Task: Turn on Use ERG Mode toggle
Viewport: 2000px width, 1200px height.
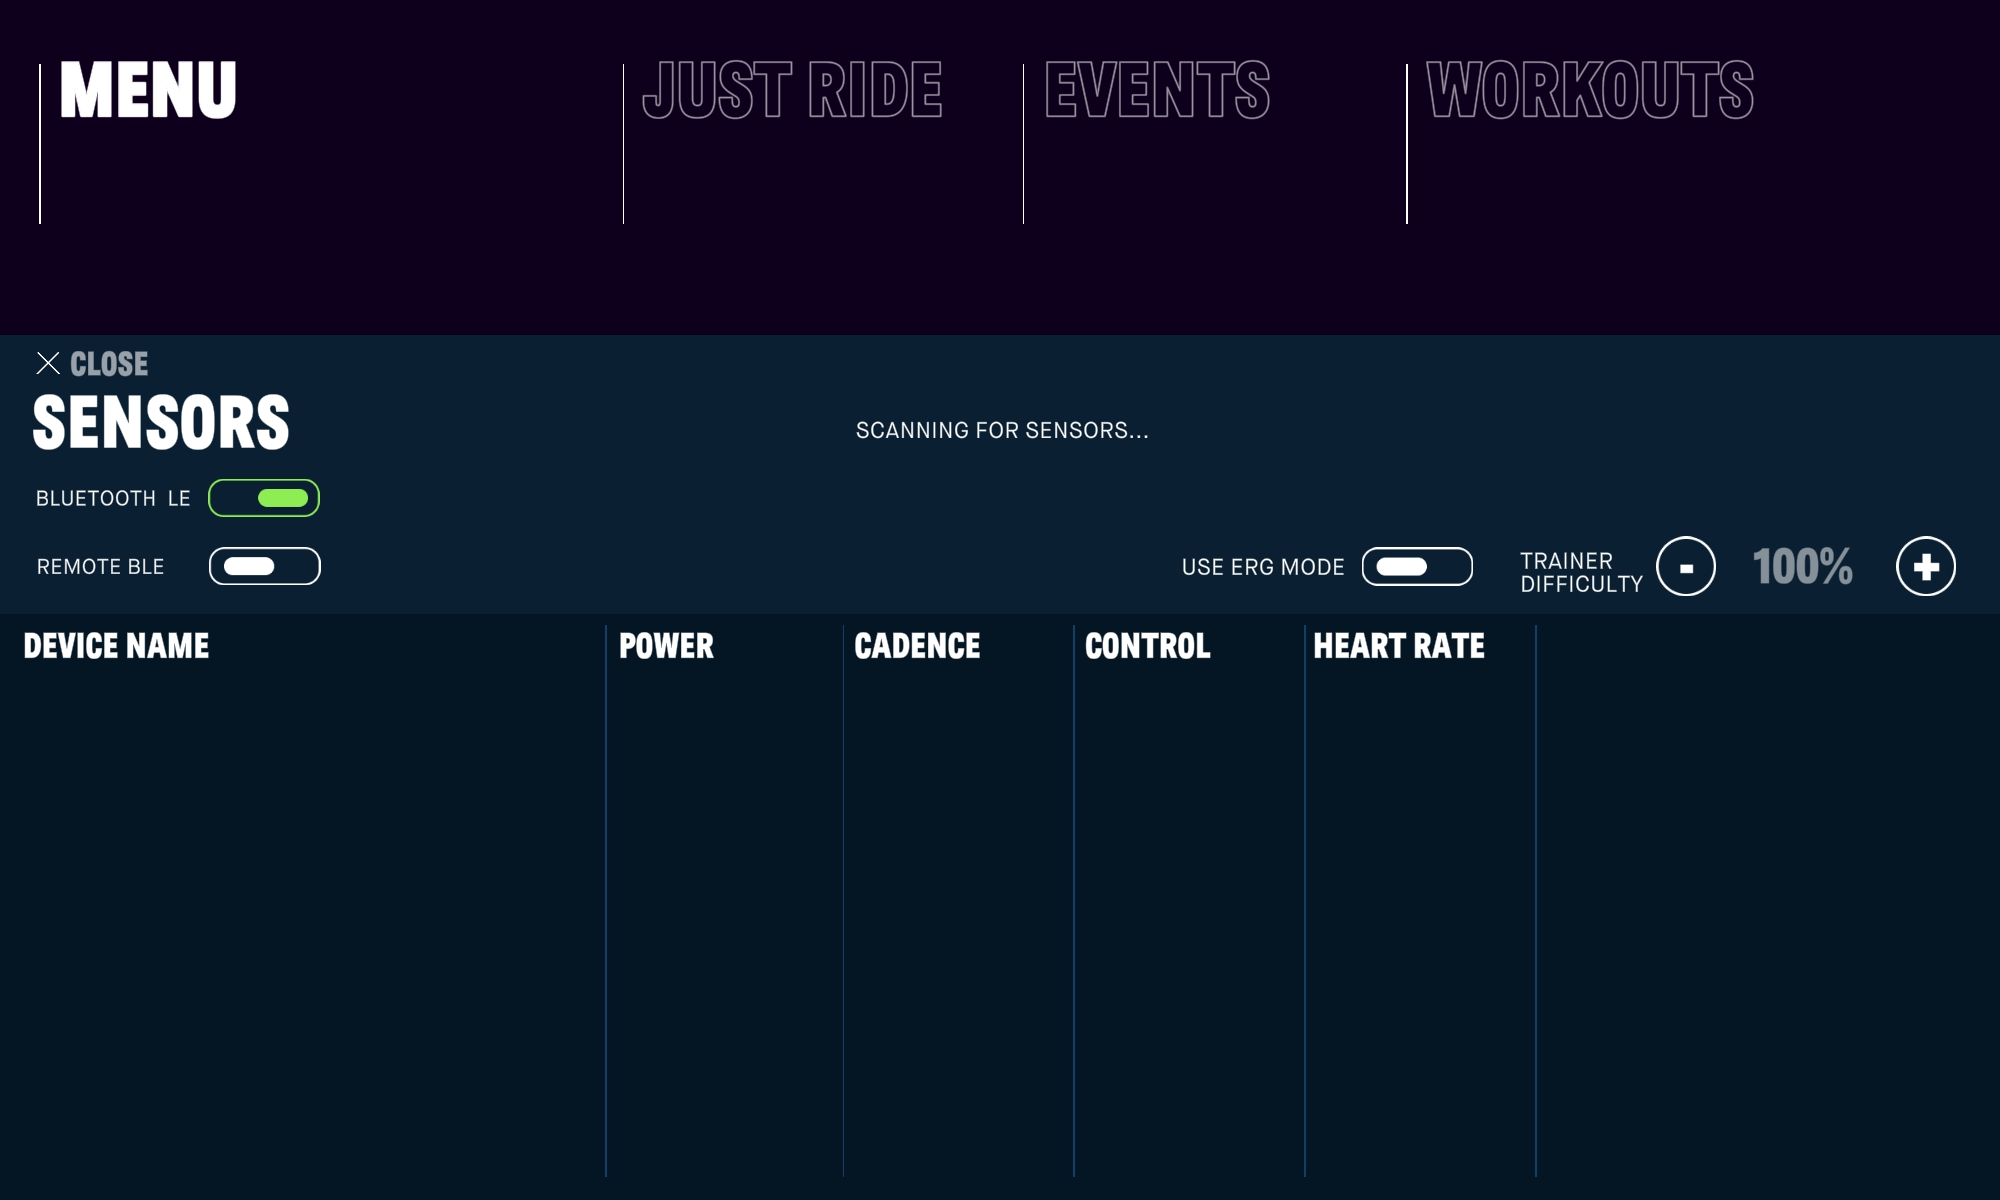Action: pyautogui.click(x=1417, y=567)
